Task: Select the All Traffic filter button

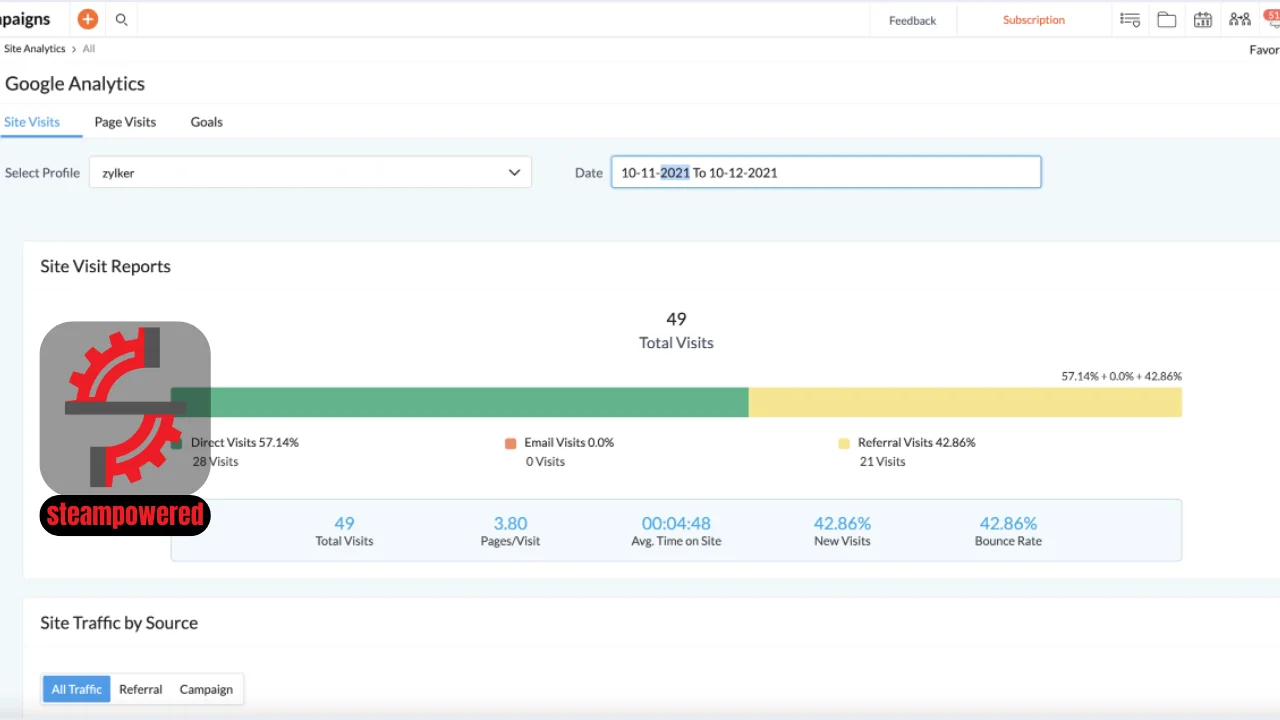Action: point(77,689)
